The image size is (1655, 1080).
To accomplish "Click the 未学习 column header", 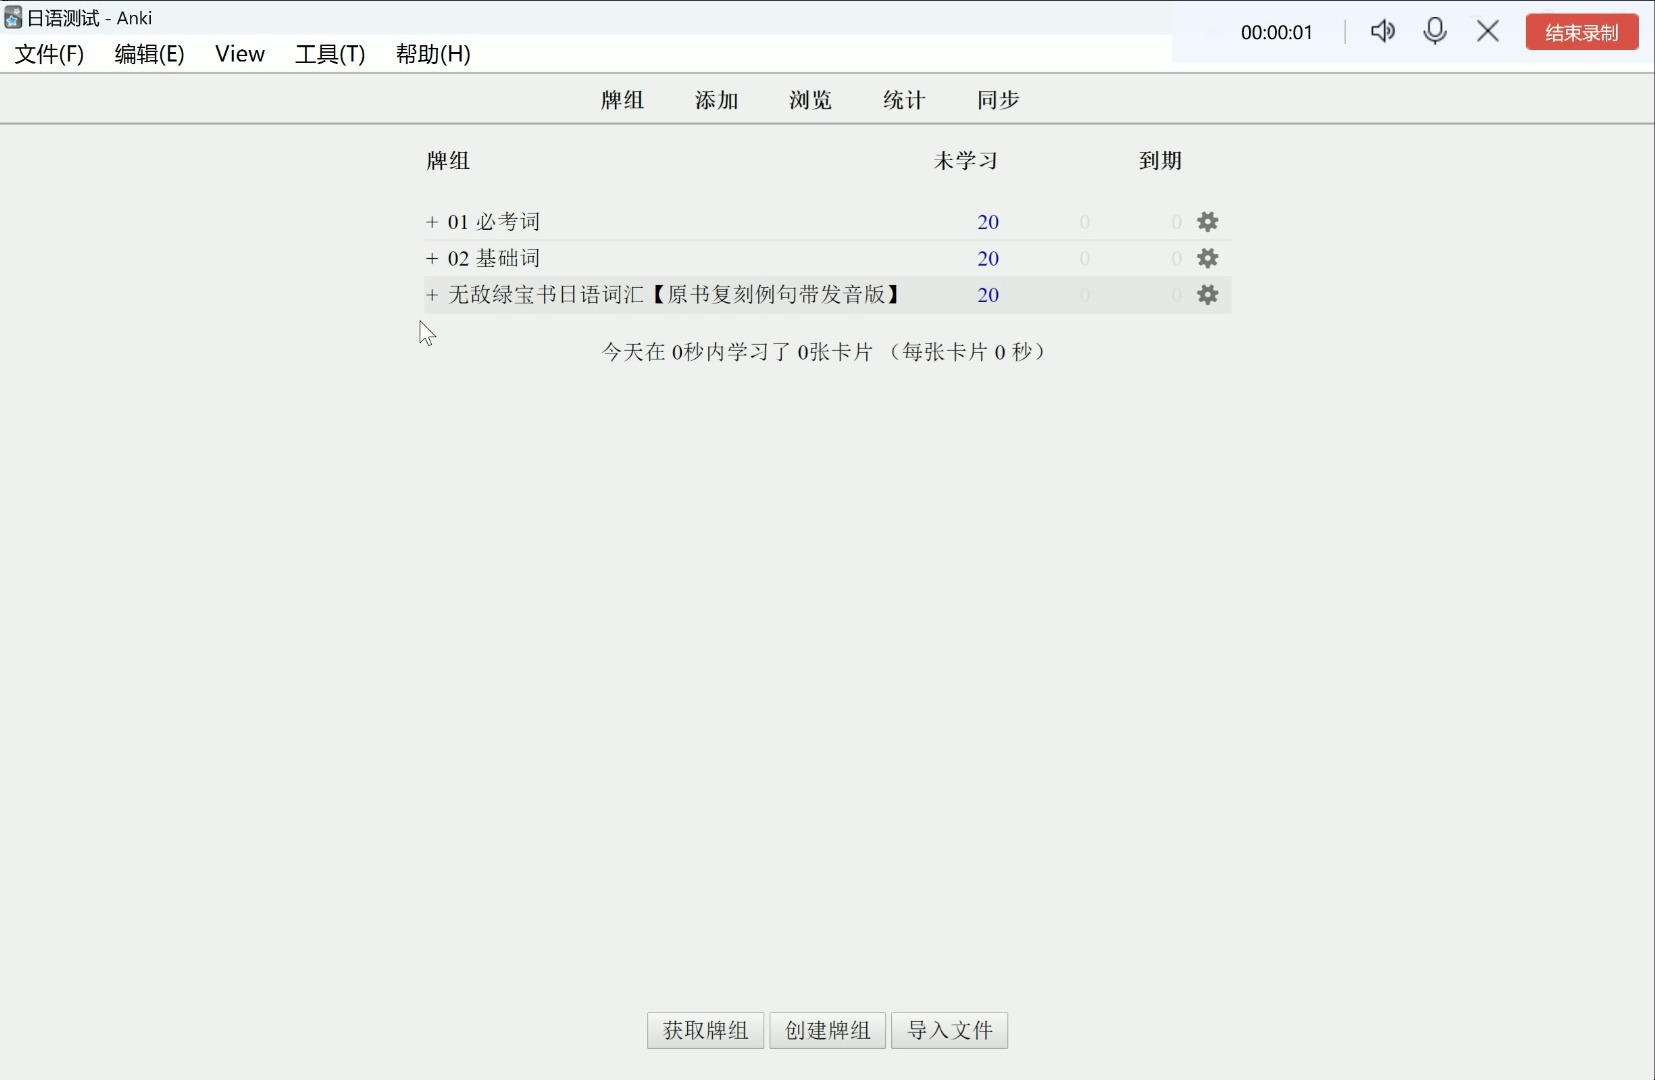I will click(966, 161).
